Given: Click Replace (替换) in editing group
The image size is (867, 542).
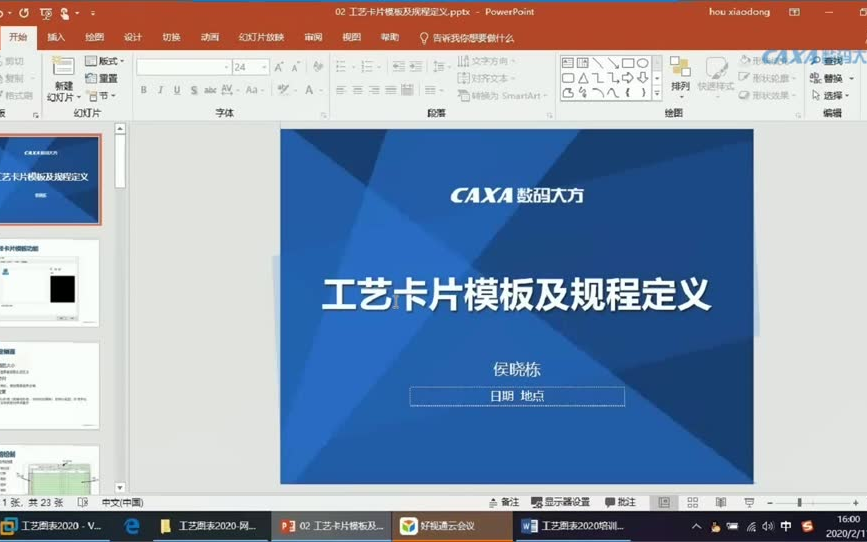Looking at the screenshot, I should click(832, 79).
